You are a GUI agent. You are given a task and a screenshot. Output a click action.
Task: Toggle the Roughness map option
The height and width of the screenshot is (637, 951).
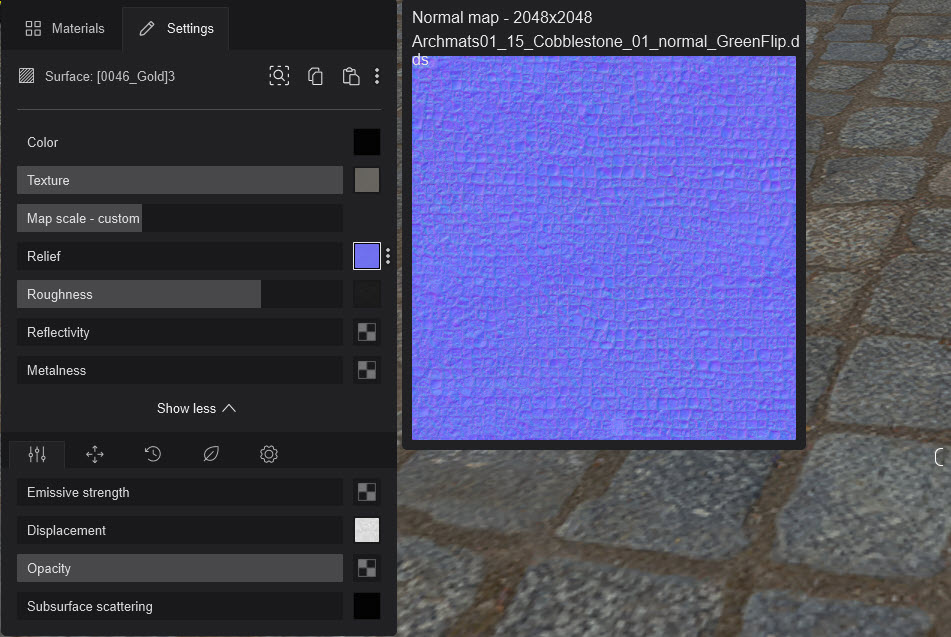tap(139, 294)
